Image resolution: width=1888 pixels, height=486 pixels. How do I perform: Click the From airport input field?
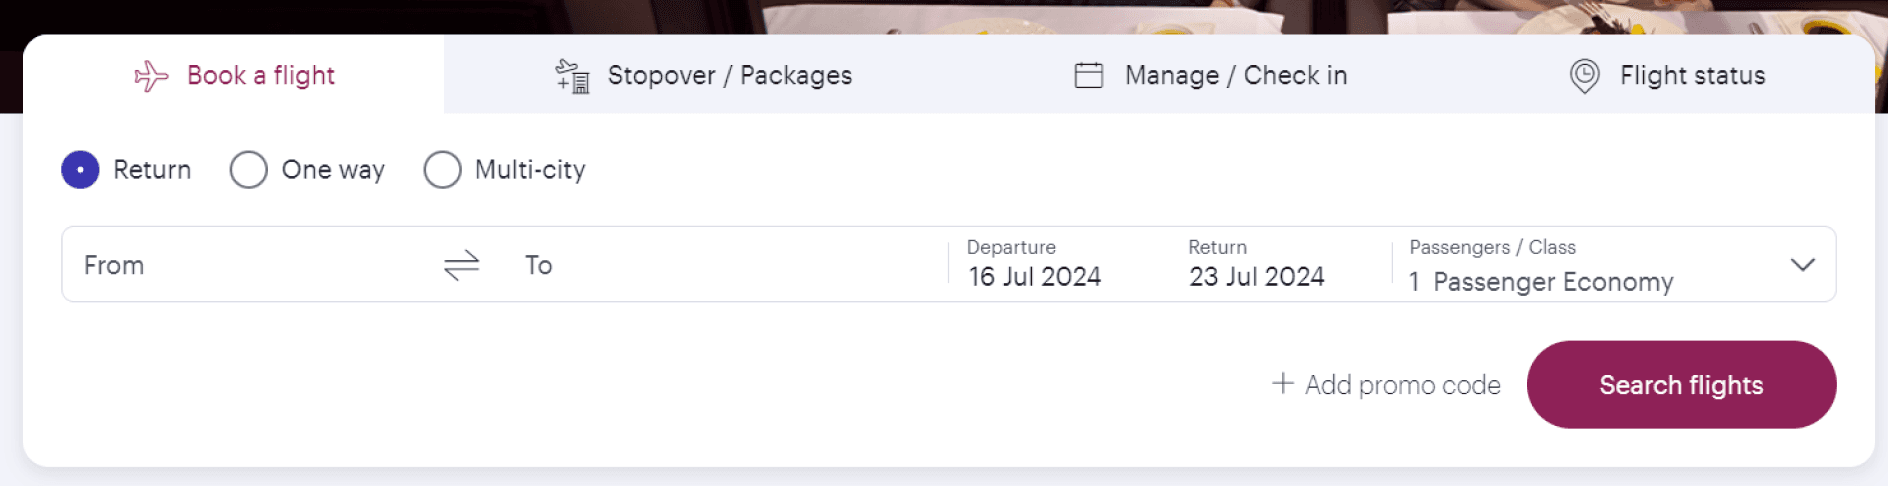(x=250, y=265)
